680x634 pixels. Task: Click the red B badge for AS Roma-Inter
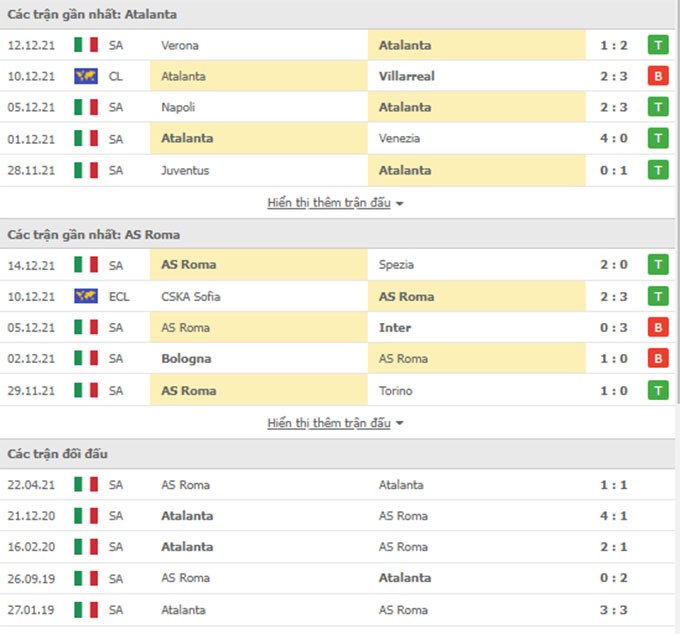pos(657,327)
